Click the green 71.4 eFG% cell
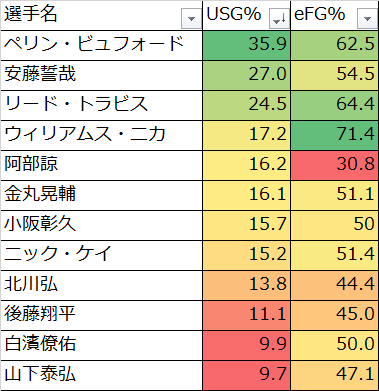The height and width of the screenshot is (391, 379). [x=334, y=135]
